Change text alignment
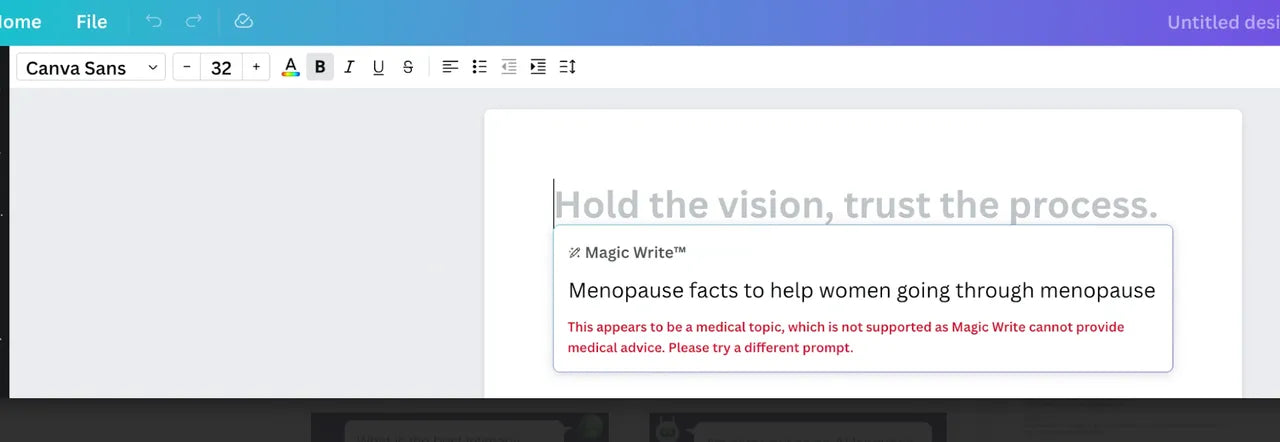Screen dimensions: 1280x442 (451, 67)
